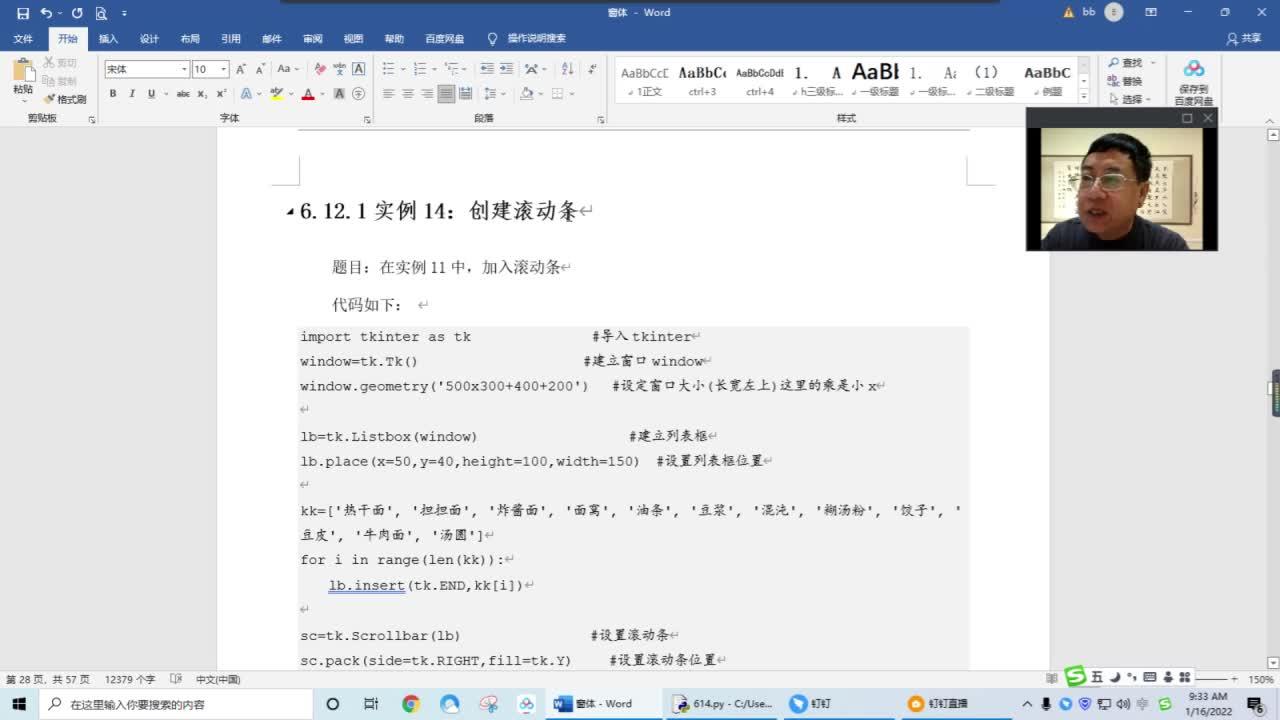Image resolution: width=1280 pixels, height=720 pixels.
Task: Click the Increase Indent icon
Action: [507, 69]
